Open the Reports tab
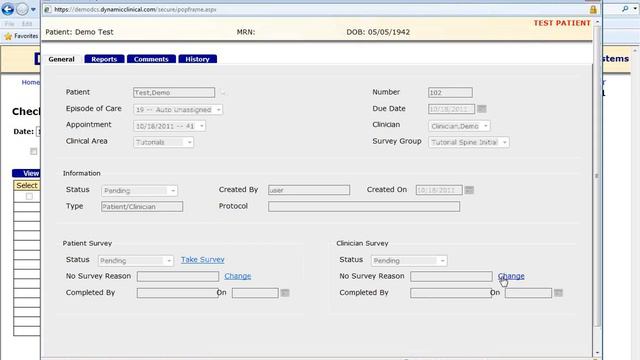 tap(104, 59)
